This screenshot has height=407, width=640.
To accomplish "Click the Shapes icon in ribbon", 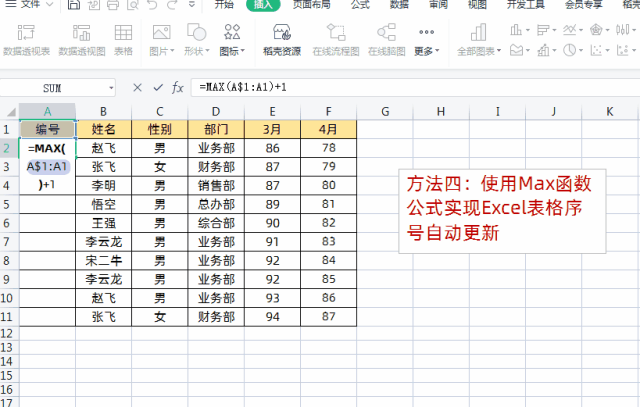I will click(x=196, y=38).
